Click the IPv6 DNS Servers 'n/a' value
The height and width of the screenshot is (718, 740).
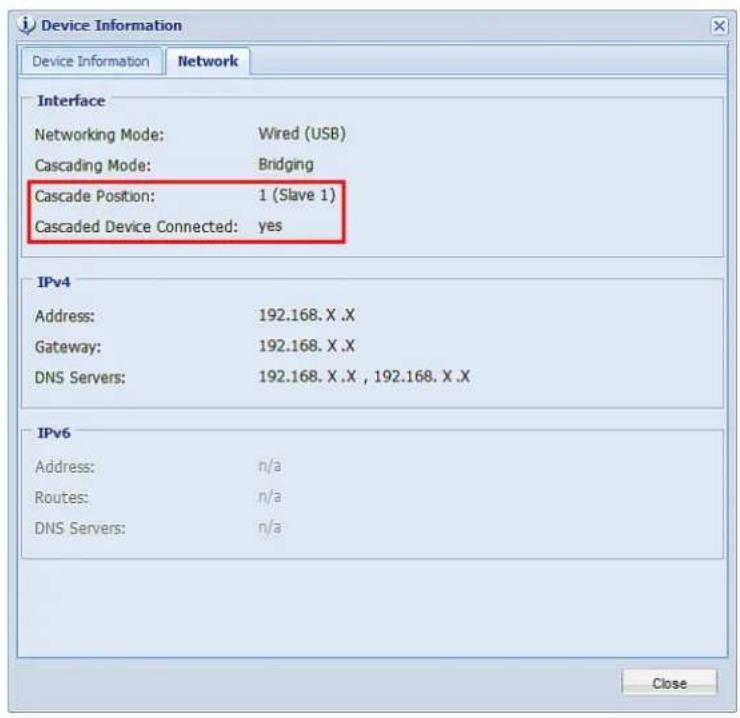click(269, 528)
